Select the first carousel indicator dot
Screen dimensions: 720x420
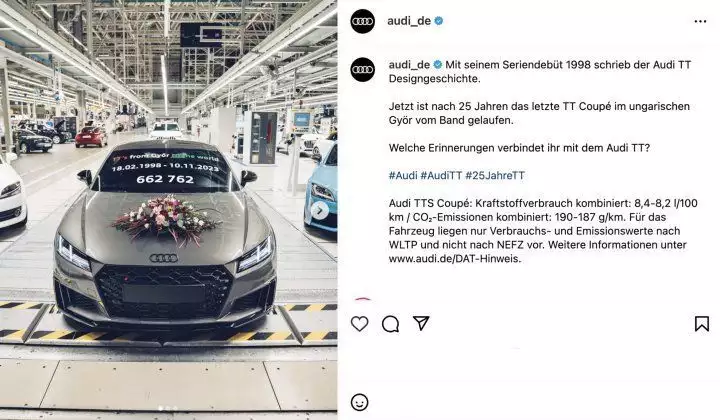[160, 408]
